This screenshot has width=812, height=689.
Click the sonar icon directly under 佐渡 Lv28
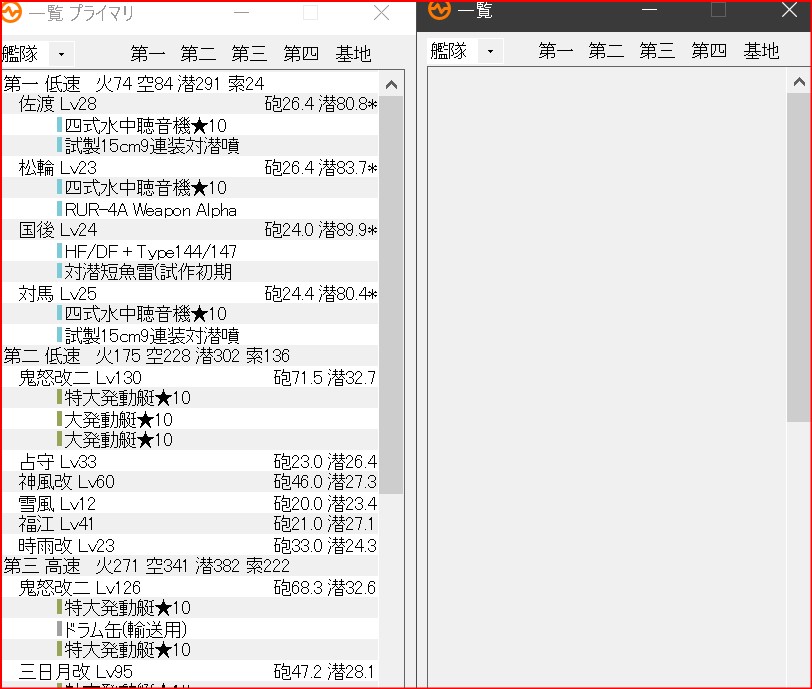(60, 125)
